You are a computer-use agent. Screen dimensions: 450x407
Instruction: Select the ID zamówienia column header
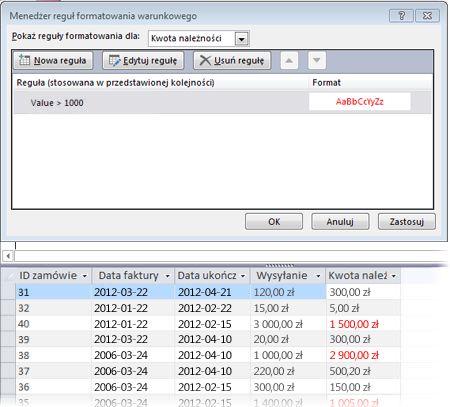[53, 276]
